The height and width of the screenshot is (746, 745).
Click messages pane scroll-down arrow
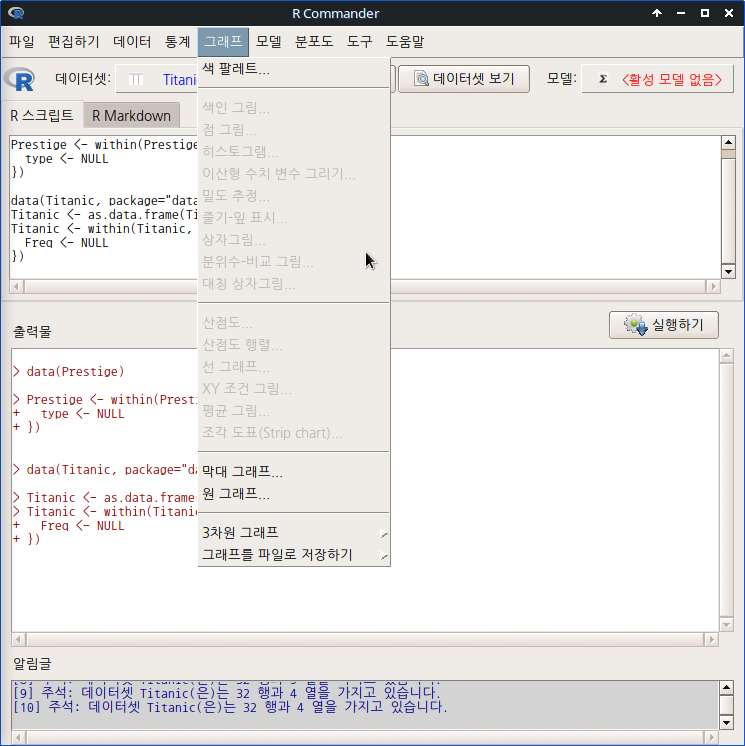[726, 723]
